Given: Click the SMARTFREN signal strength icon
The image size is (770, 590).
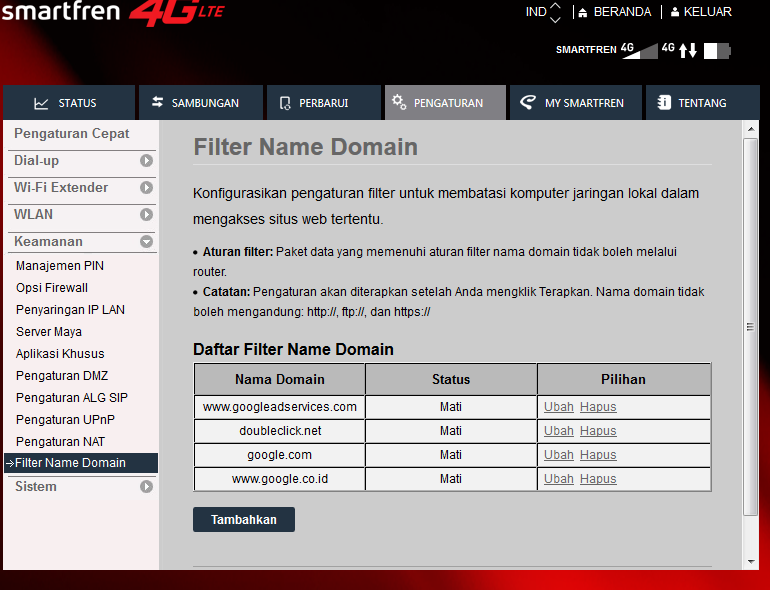Looking at the screenshot, I should coord(640,51).
